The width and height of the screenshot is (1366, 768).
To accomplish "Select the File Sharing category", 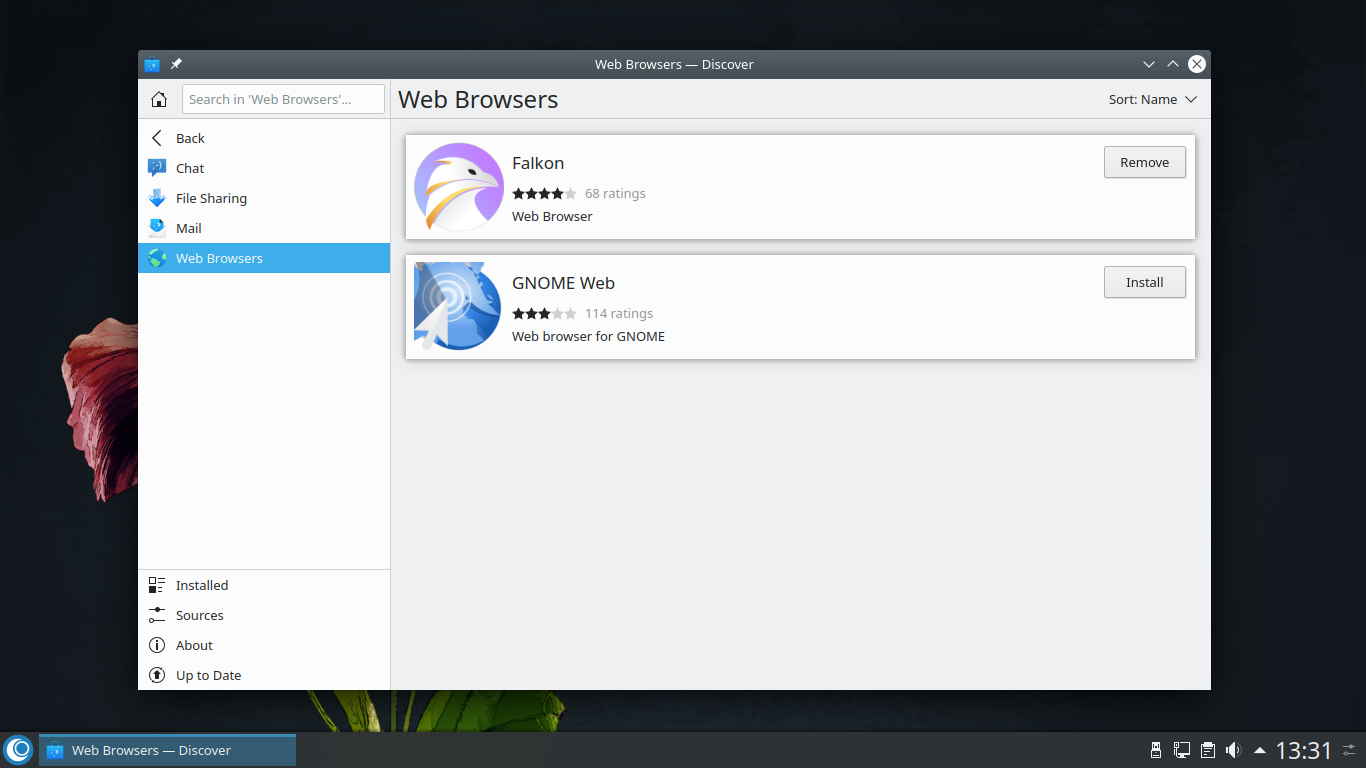I will coord(264,198).
